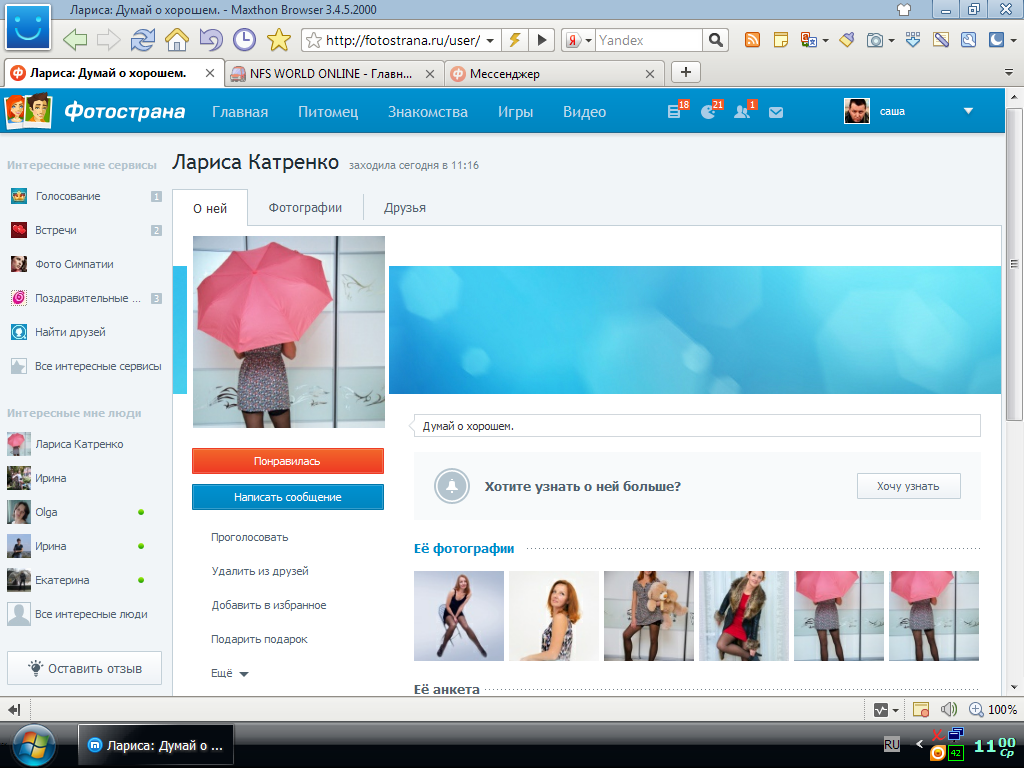
Task: Go to the browser home page
Action: pyautogui.click(x=177, y=40)
